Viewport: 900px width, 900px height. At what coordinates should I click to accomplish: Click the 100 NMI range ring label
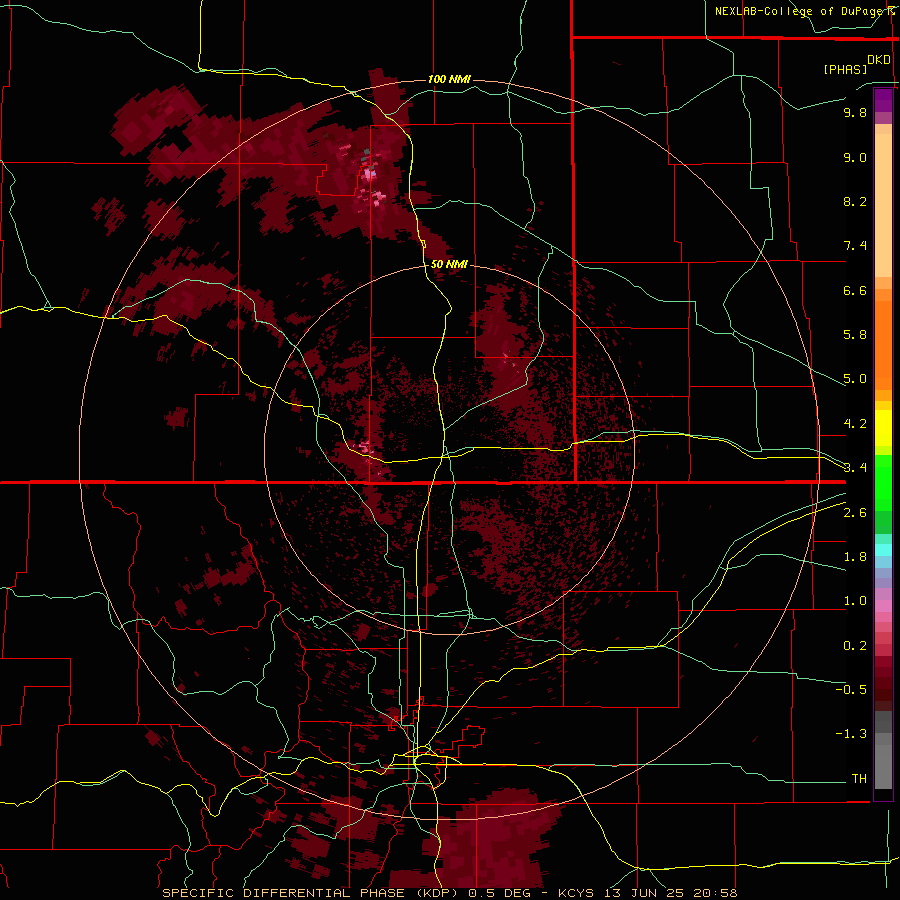tap(449, 79)
